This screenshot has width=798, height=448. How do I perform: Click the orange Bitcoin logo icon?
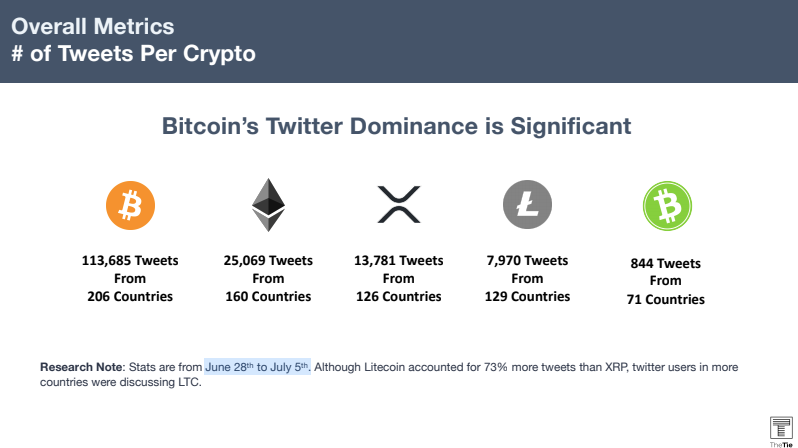click(130, 206)
